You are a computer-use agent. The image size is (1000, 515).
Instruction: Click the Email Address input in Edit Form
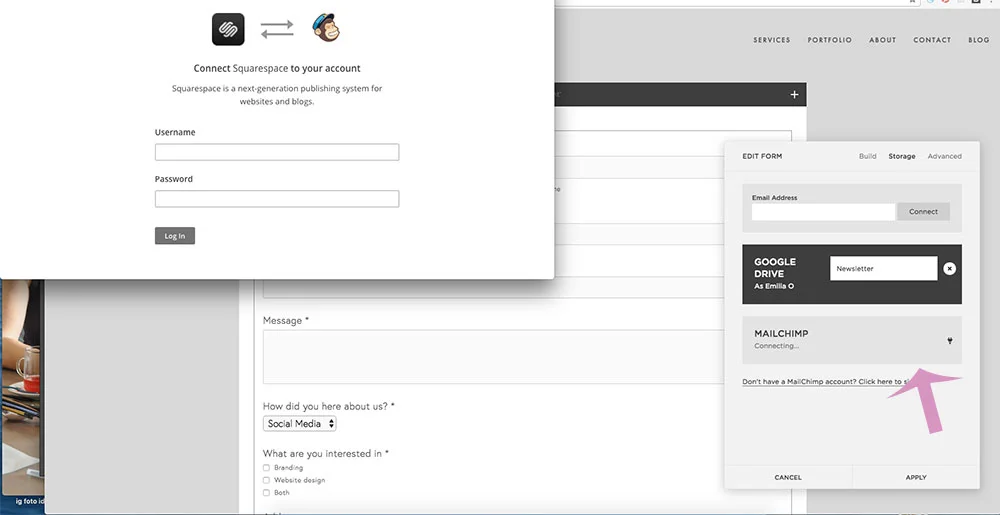823,212
